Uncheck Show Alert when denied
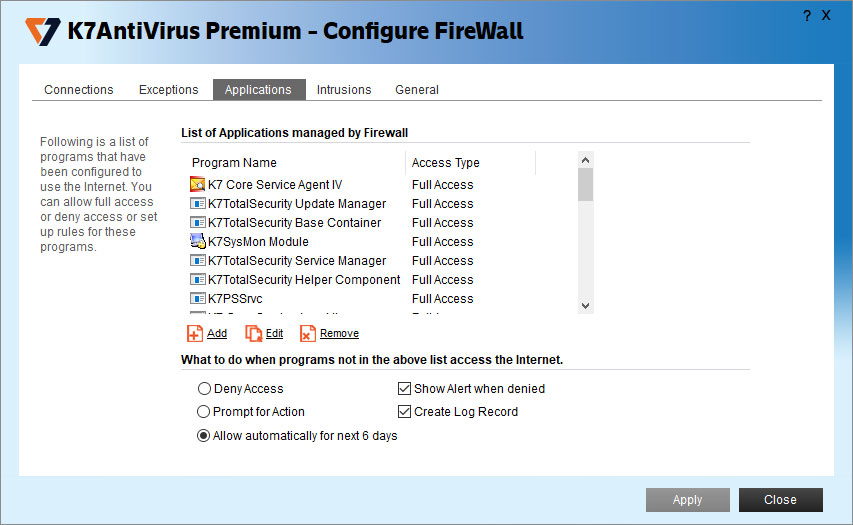The image size is (853, 525). tap(404, 388)
